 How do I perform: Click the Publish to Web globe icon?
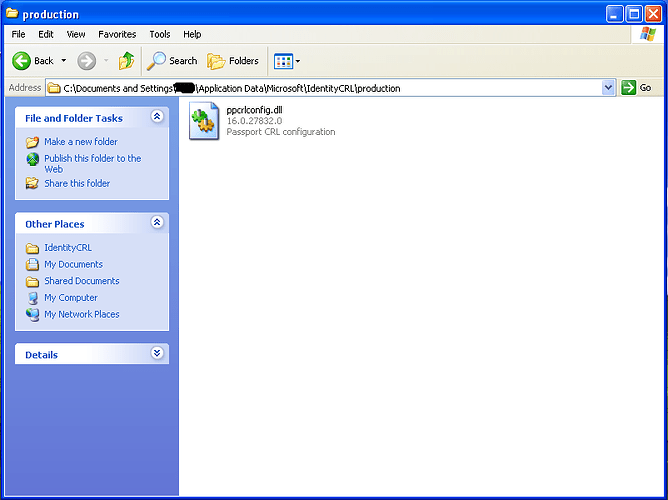(32, 159)
